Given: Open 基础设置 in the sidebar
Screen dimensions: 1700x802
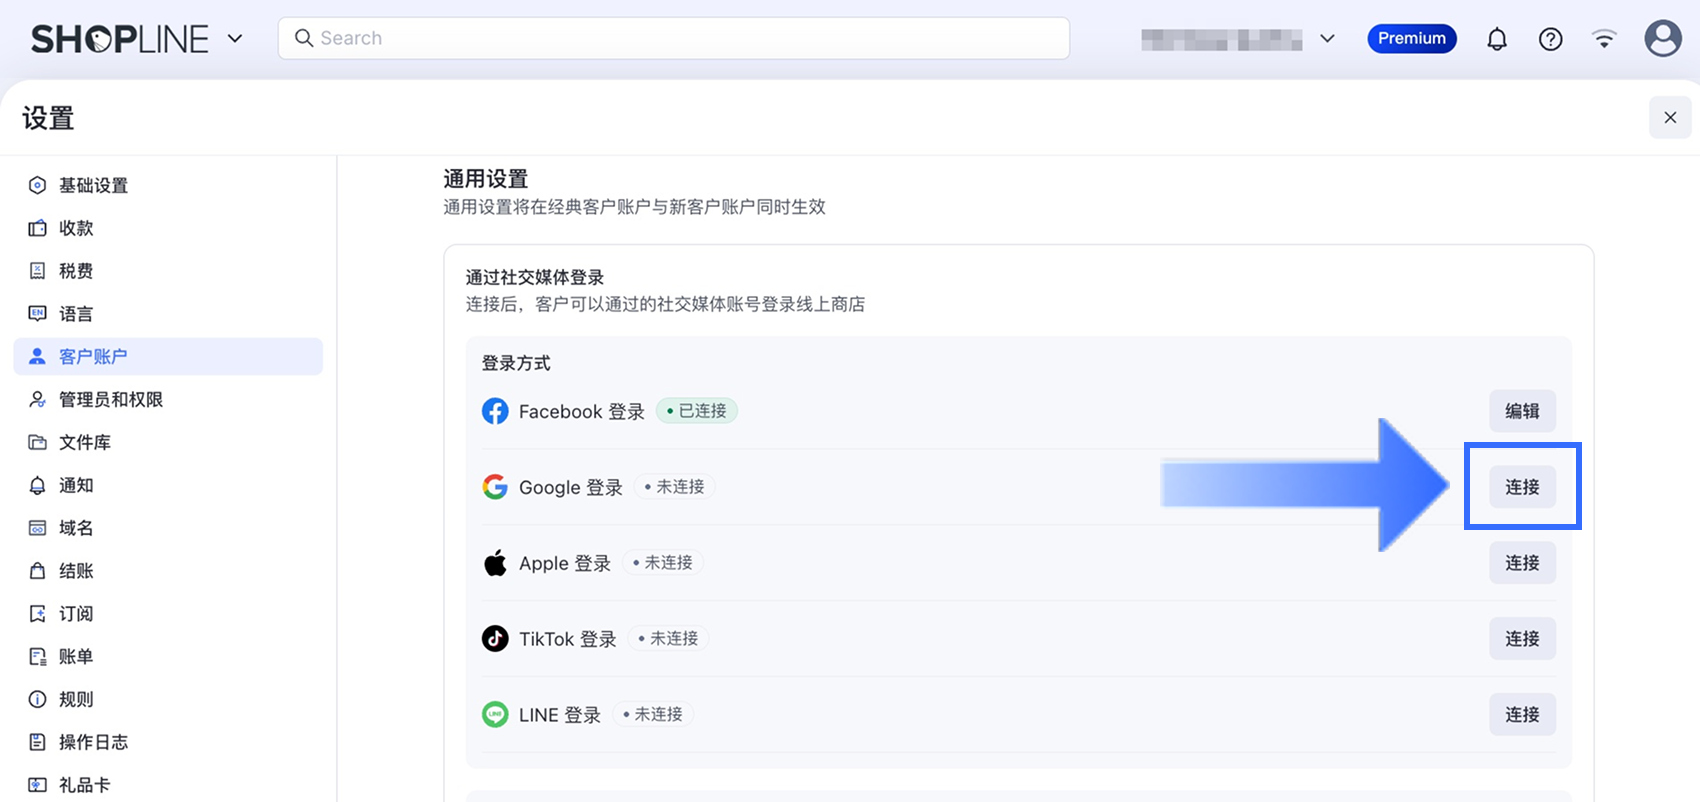Looking at the screenshot, I should pos(93,185).
